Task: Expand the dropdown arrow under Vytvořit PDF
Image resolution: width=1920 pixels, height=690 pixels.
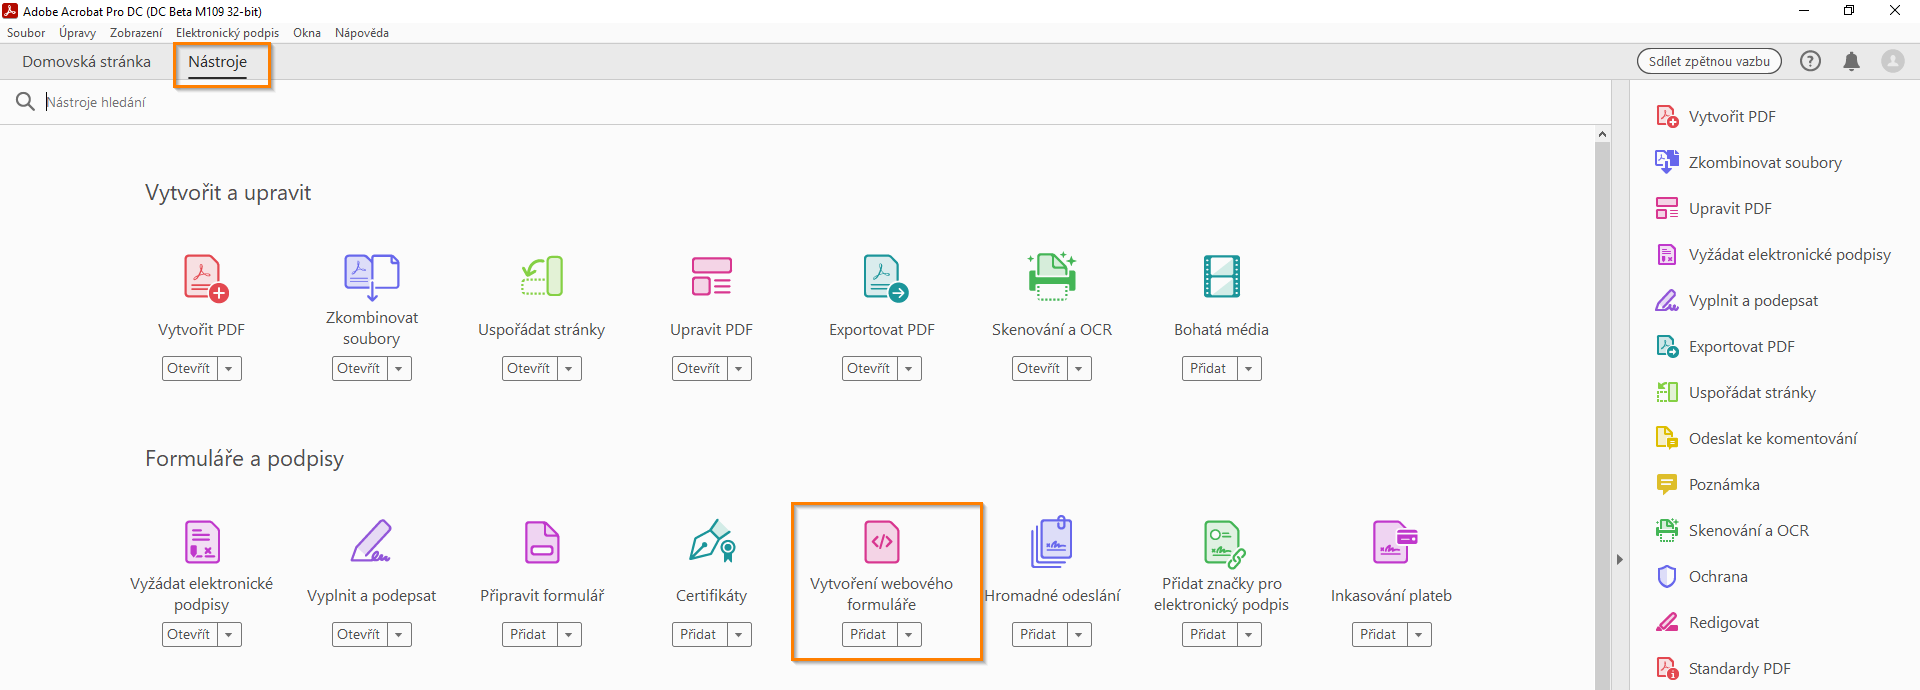Action: point(229,369)
